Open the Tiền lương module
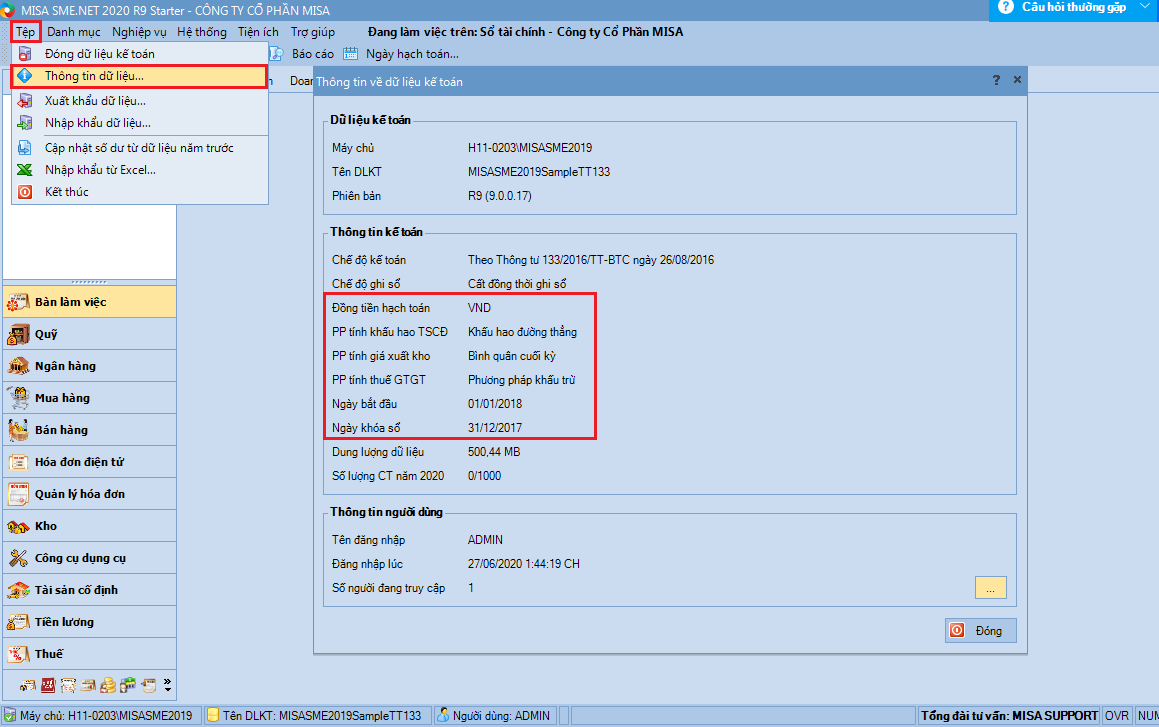The image size is (1159, 727). (x=89, y=622)
